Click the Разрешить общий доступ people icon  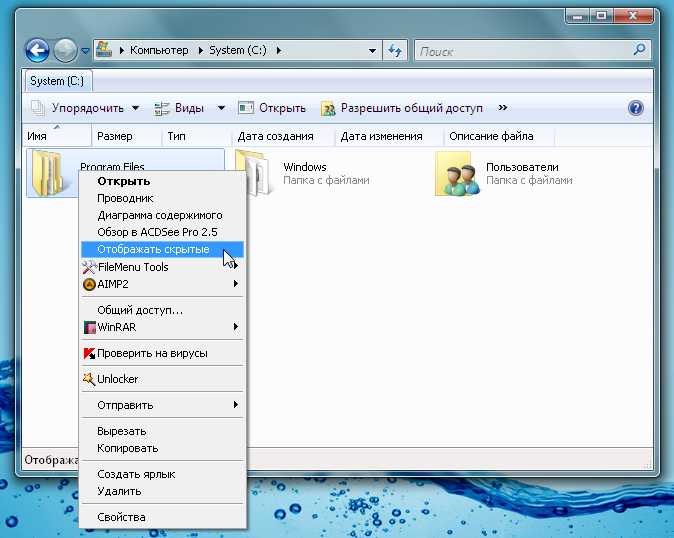pos(328,109)
